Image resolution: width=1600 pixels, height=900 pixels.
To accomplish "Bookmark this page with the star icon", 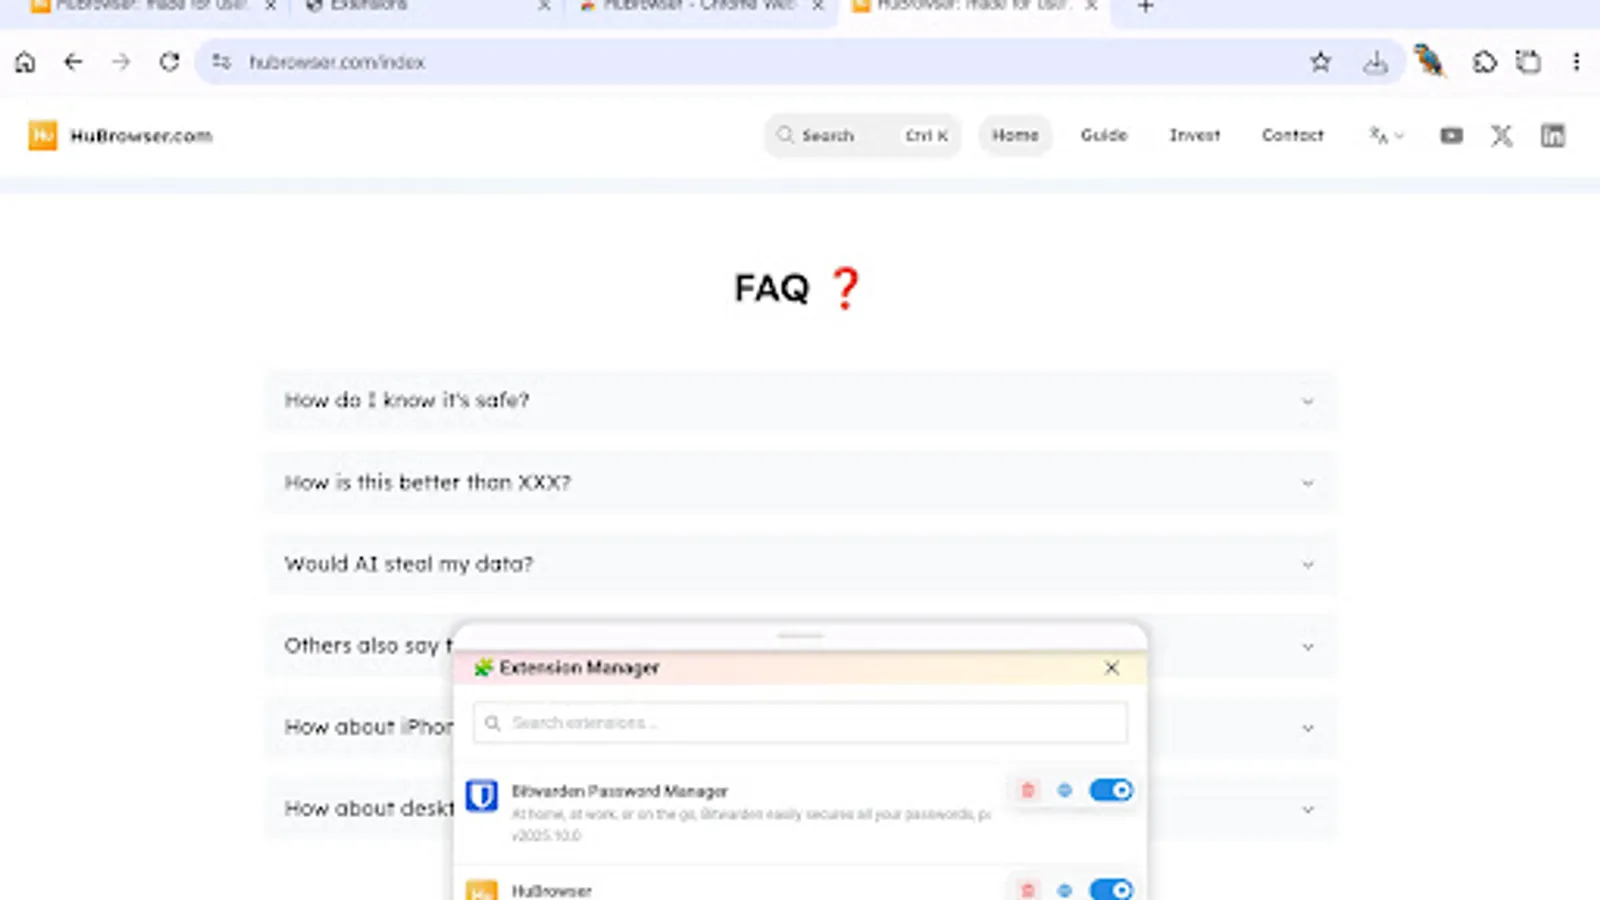I will [x=1321, y=62].
